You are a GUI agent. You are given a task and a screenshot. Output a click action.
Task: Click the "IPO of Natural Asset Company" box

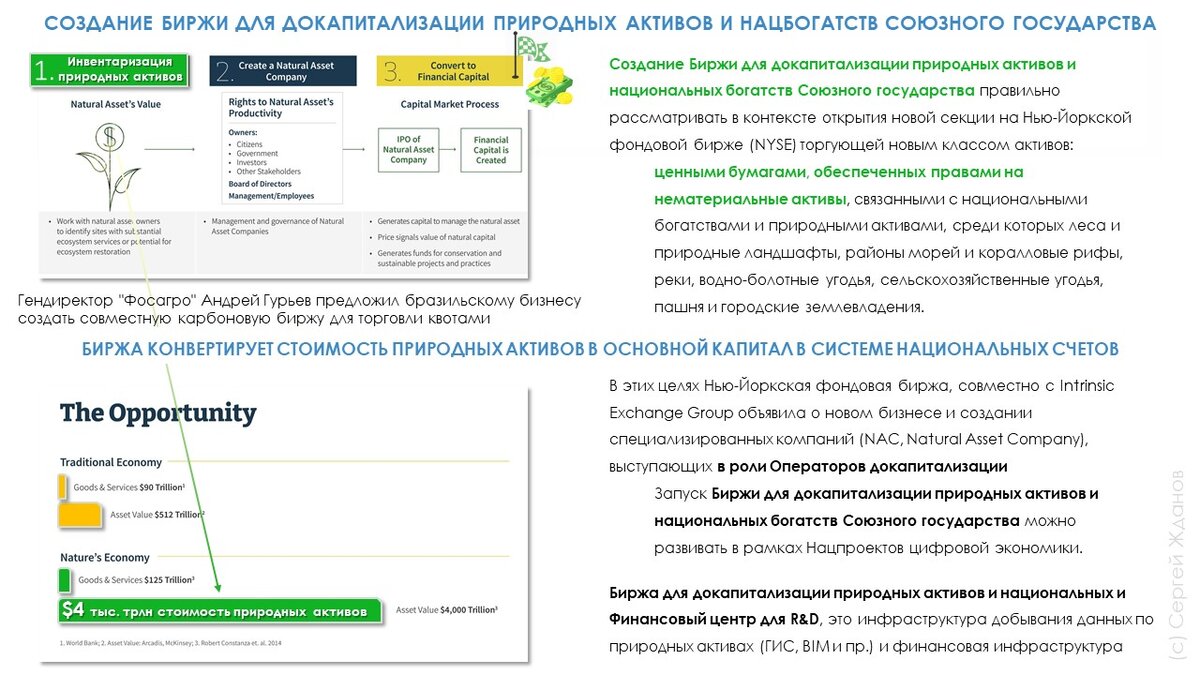[x=408, y=149]
